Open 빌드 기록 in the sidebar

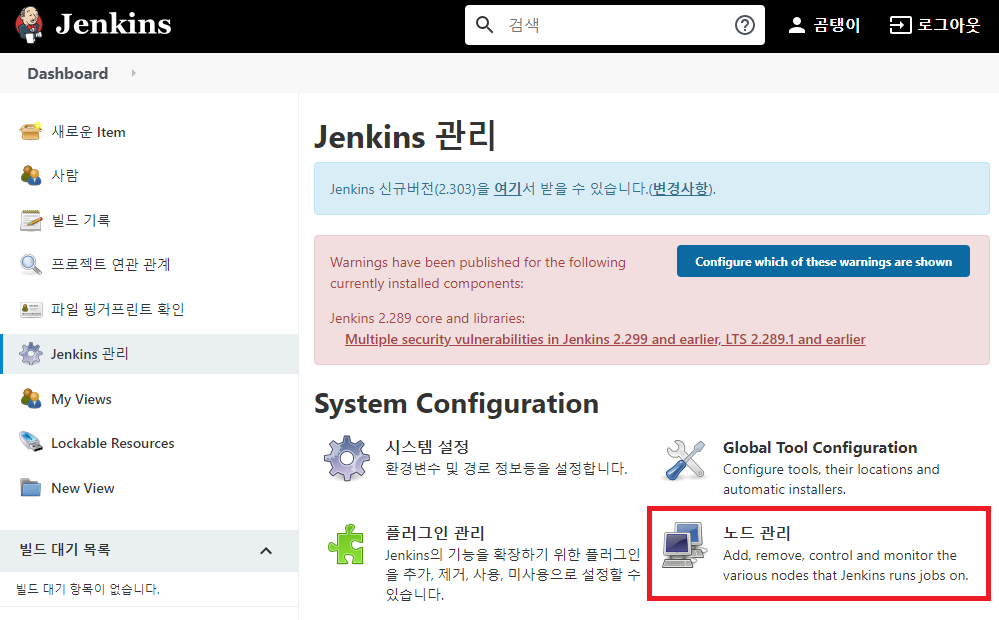[x=81, y=220]
